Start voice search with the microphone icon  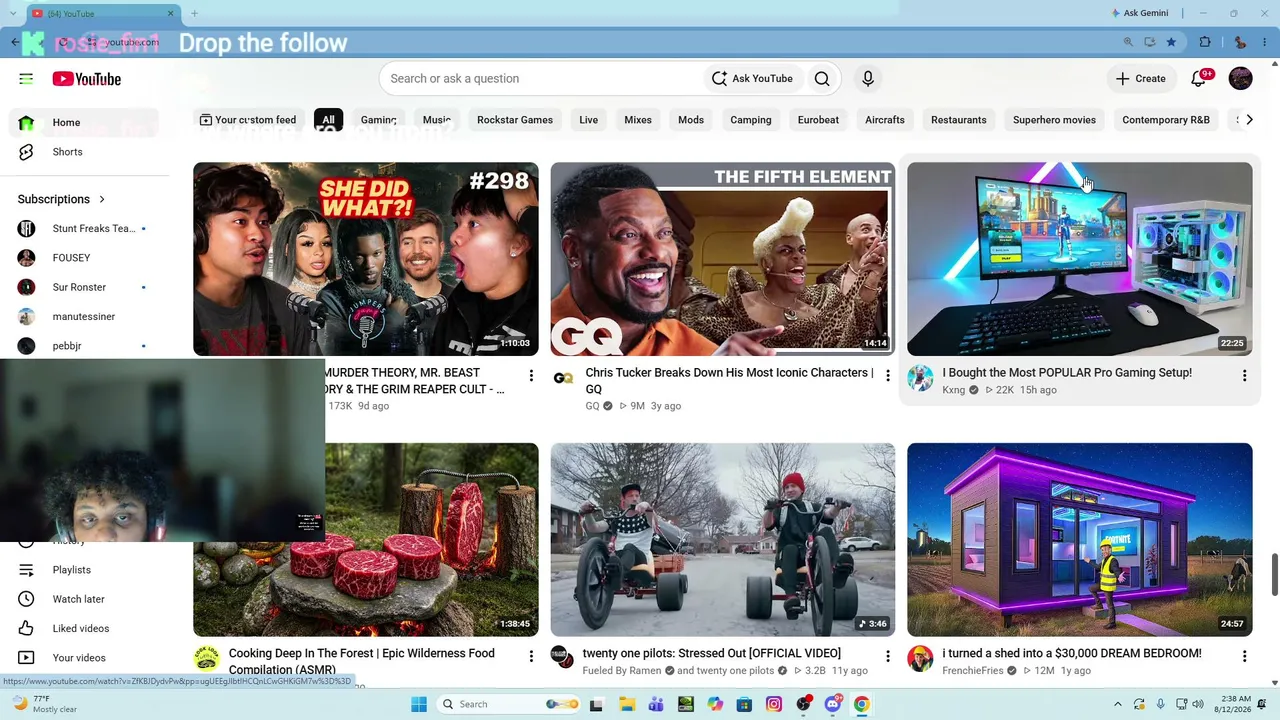868,79
